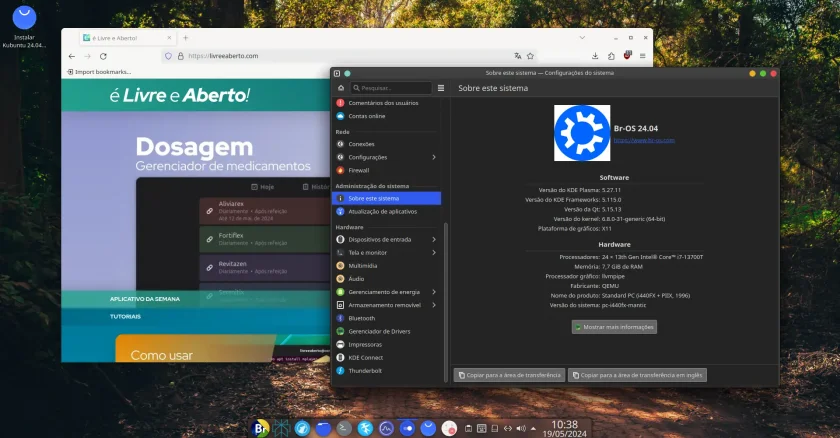Open the Instalar Kubuntu 24.04 desktop icon

[x=24, y=26]
